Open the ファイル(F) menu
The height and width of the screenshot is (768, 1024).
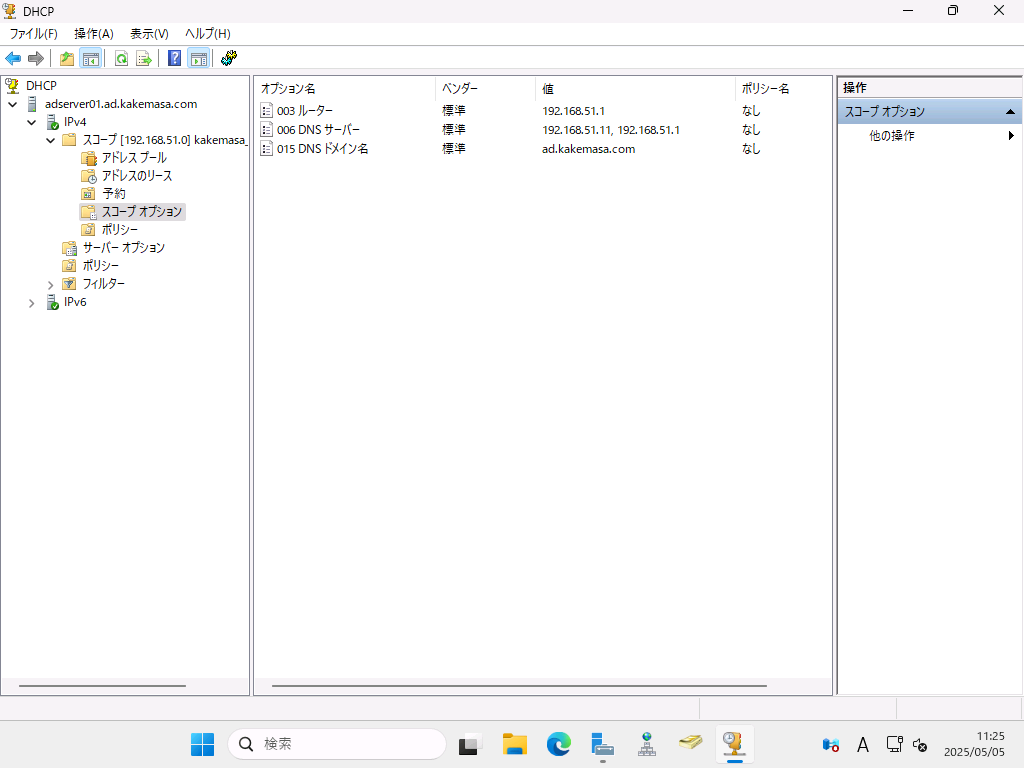coord(33,34)
